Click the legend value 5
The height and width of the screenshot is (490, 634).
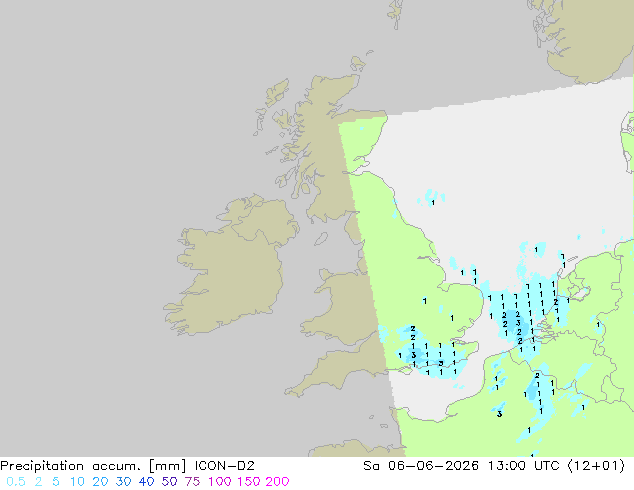tap(56, 482)
